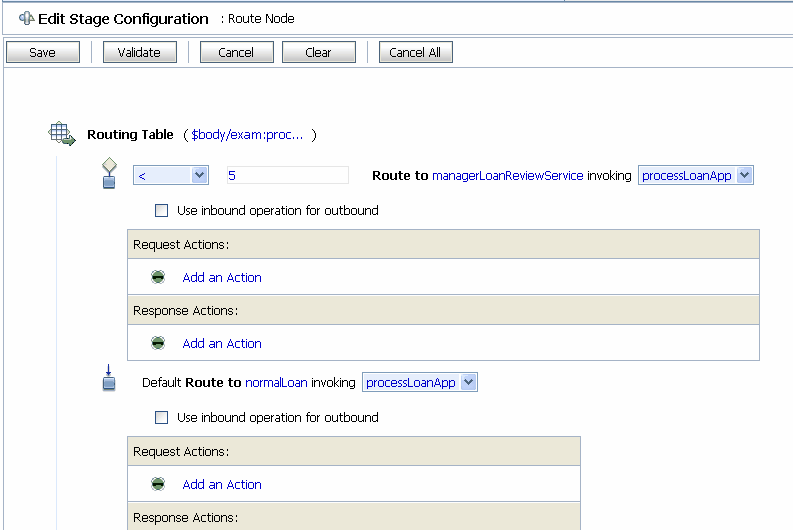Click the default route case icon
This screenshot has width=793, height=530.
(x=109, y=378)
